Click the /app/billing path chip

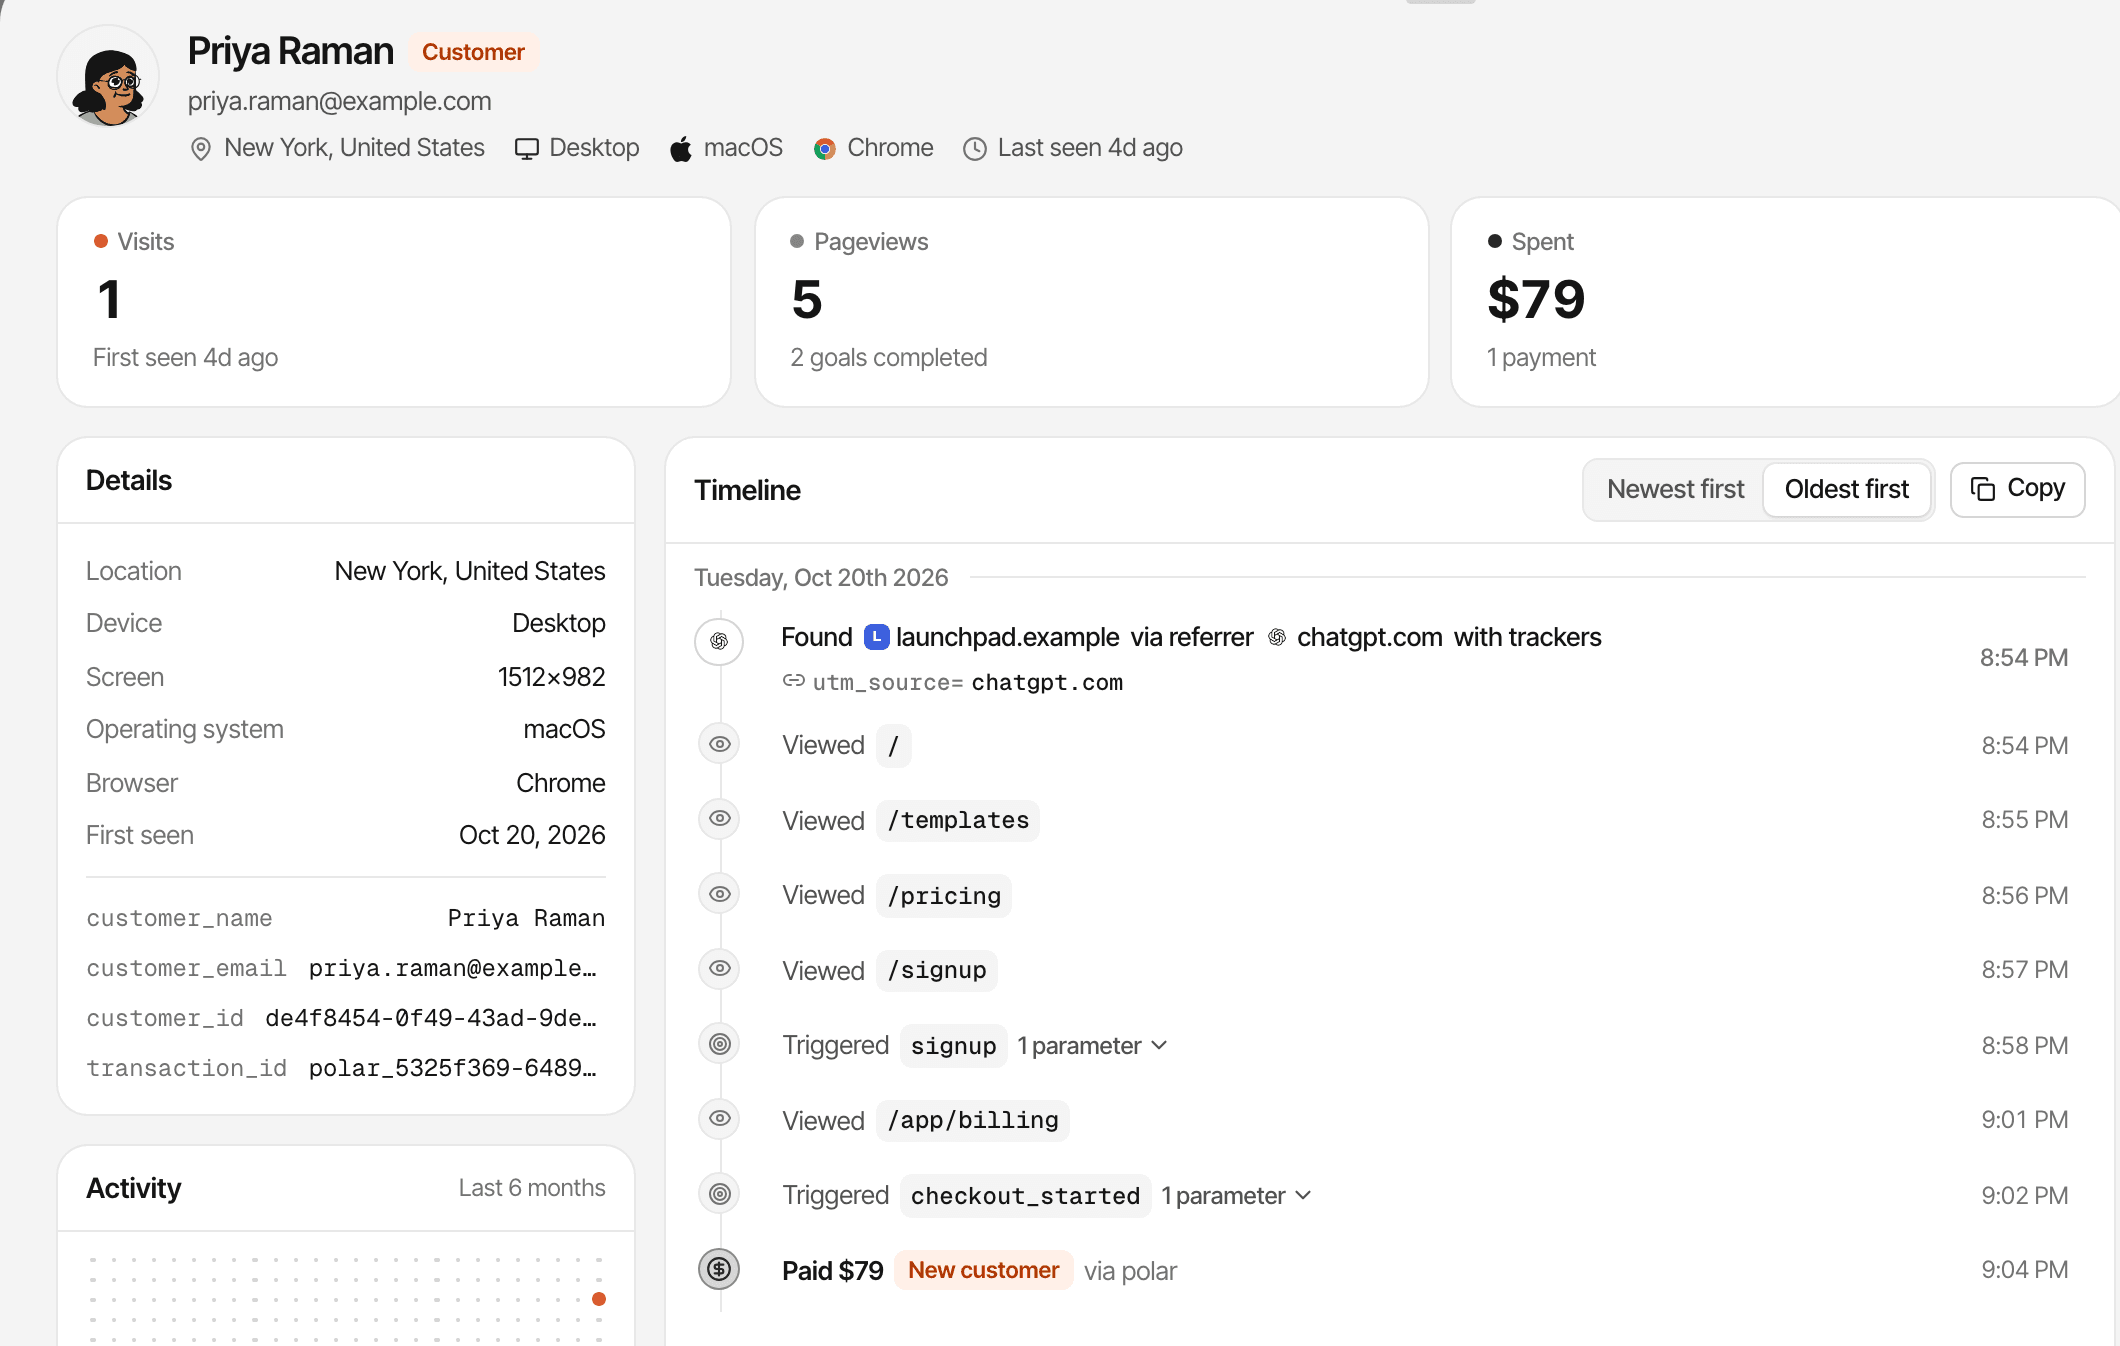point(973,1120)
